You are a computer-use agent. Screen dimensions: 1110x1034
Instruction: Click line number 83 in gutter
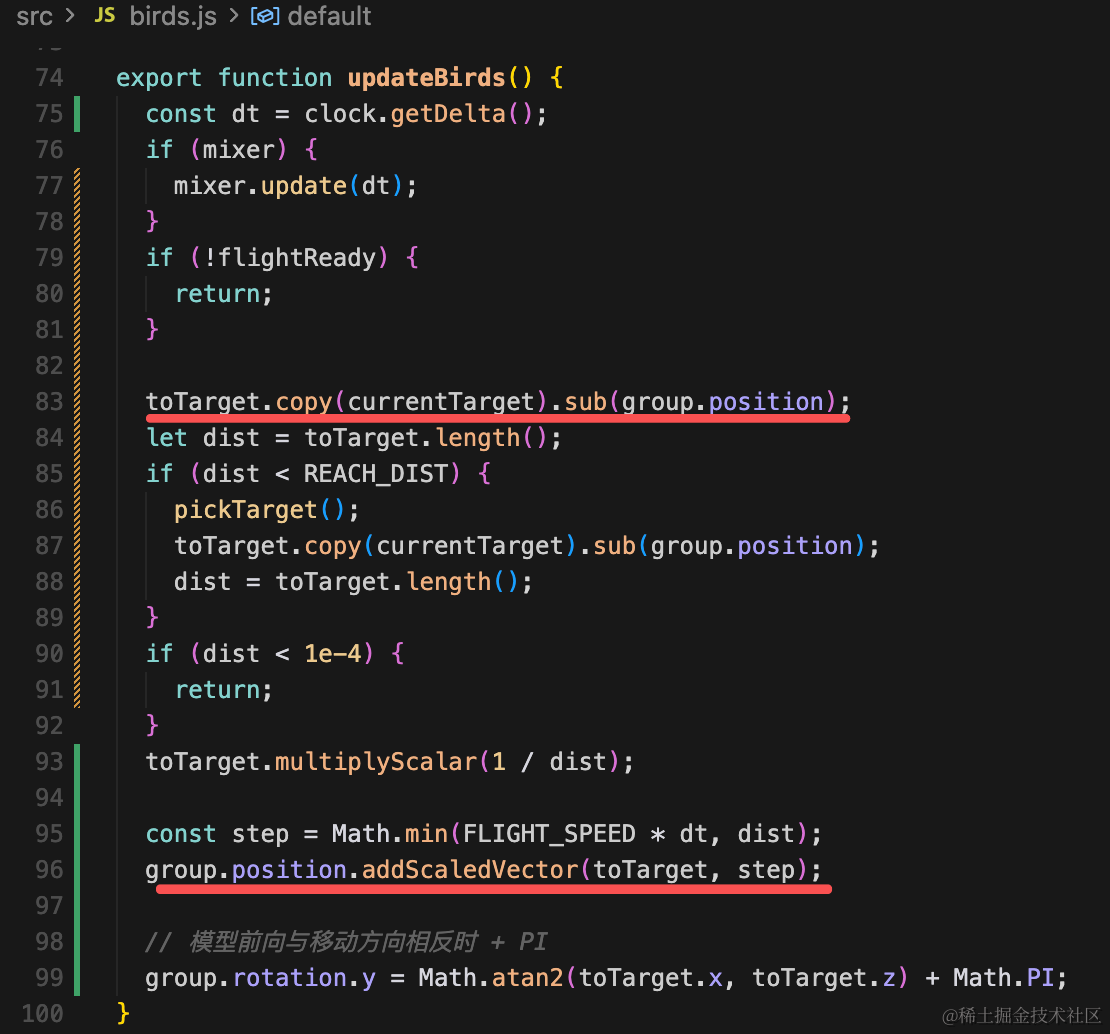pos(50,402)
